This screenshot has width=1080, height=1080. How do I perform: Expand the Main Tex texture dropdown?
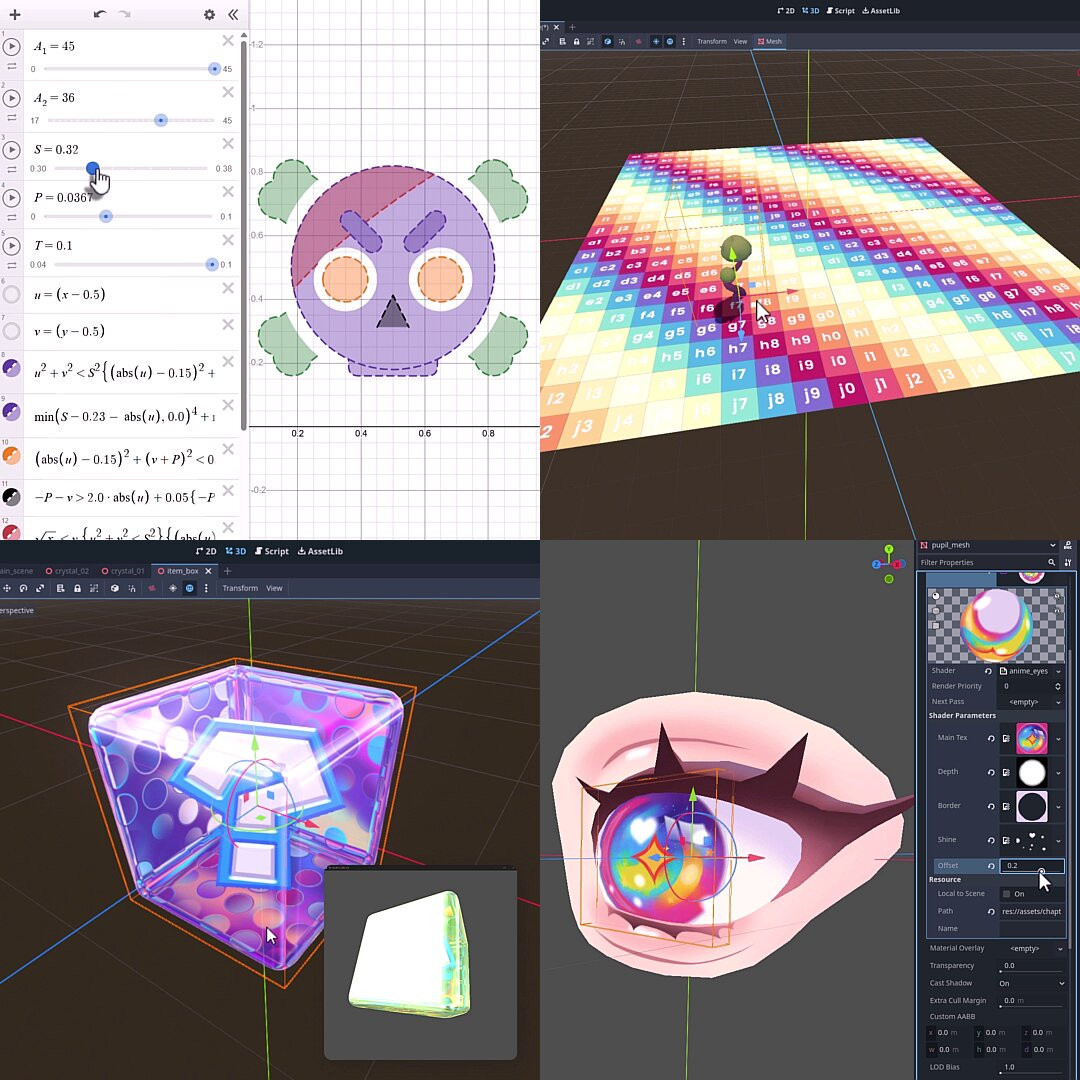coord(1058,738)
